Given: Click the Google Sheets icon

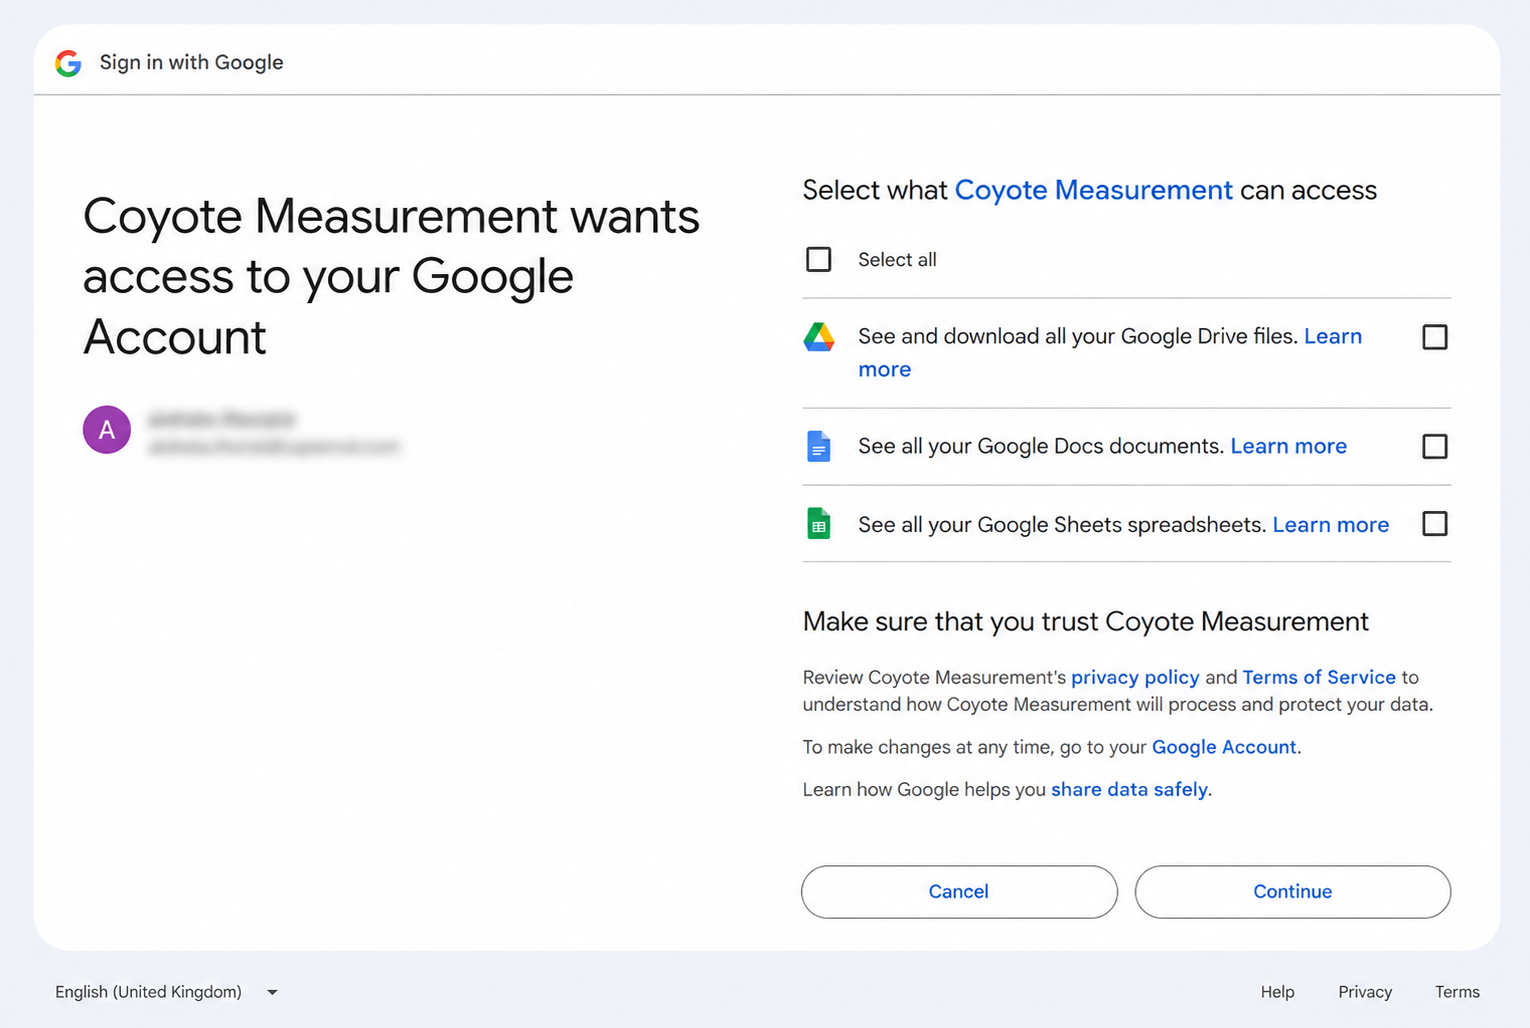Looking at the screenshot, I should point(819,524).
